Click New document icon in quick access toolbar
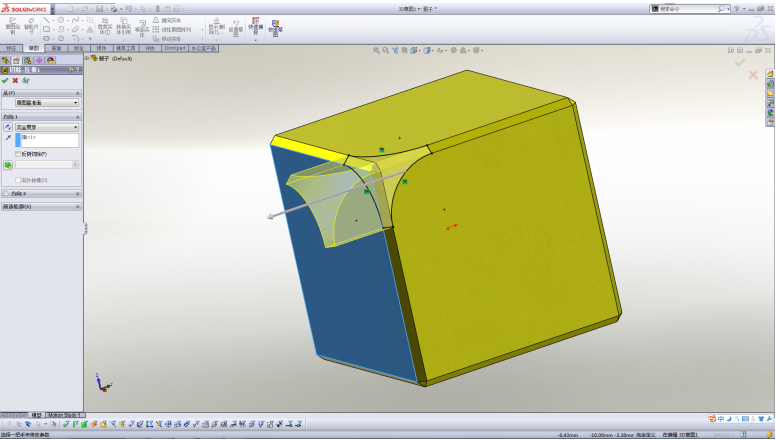 coord(70,9)
